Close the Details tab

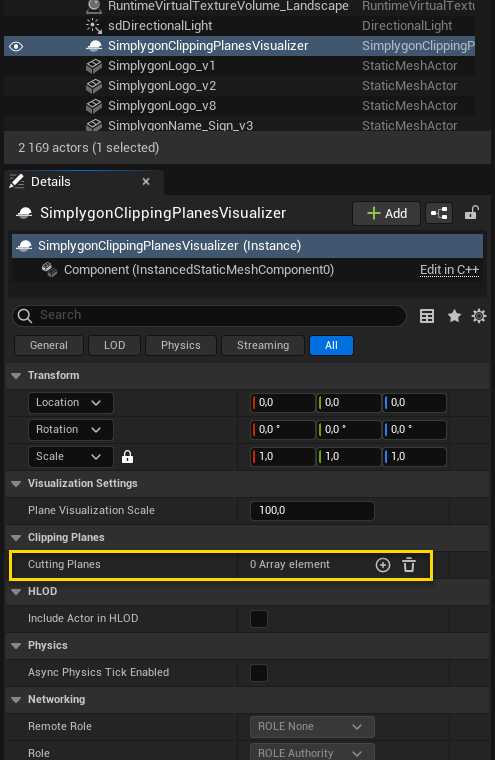tap(146, 182)
